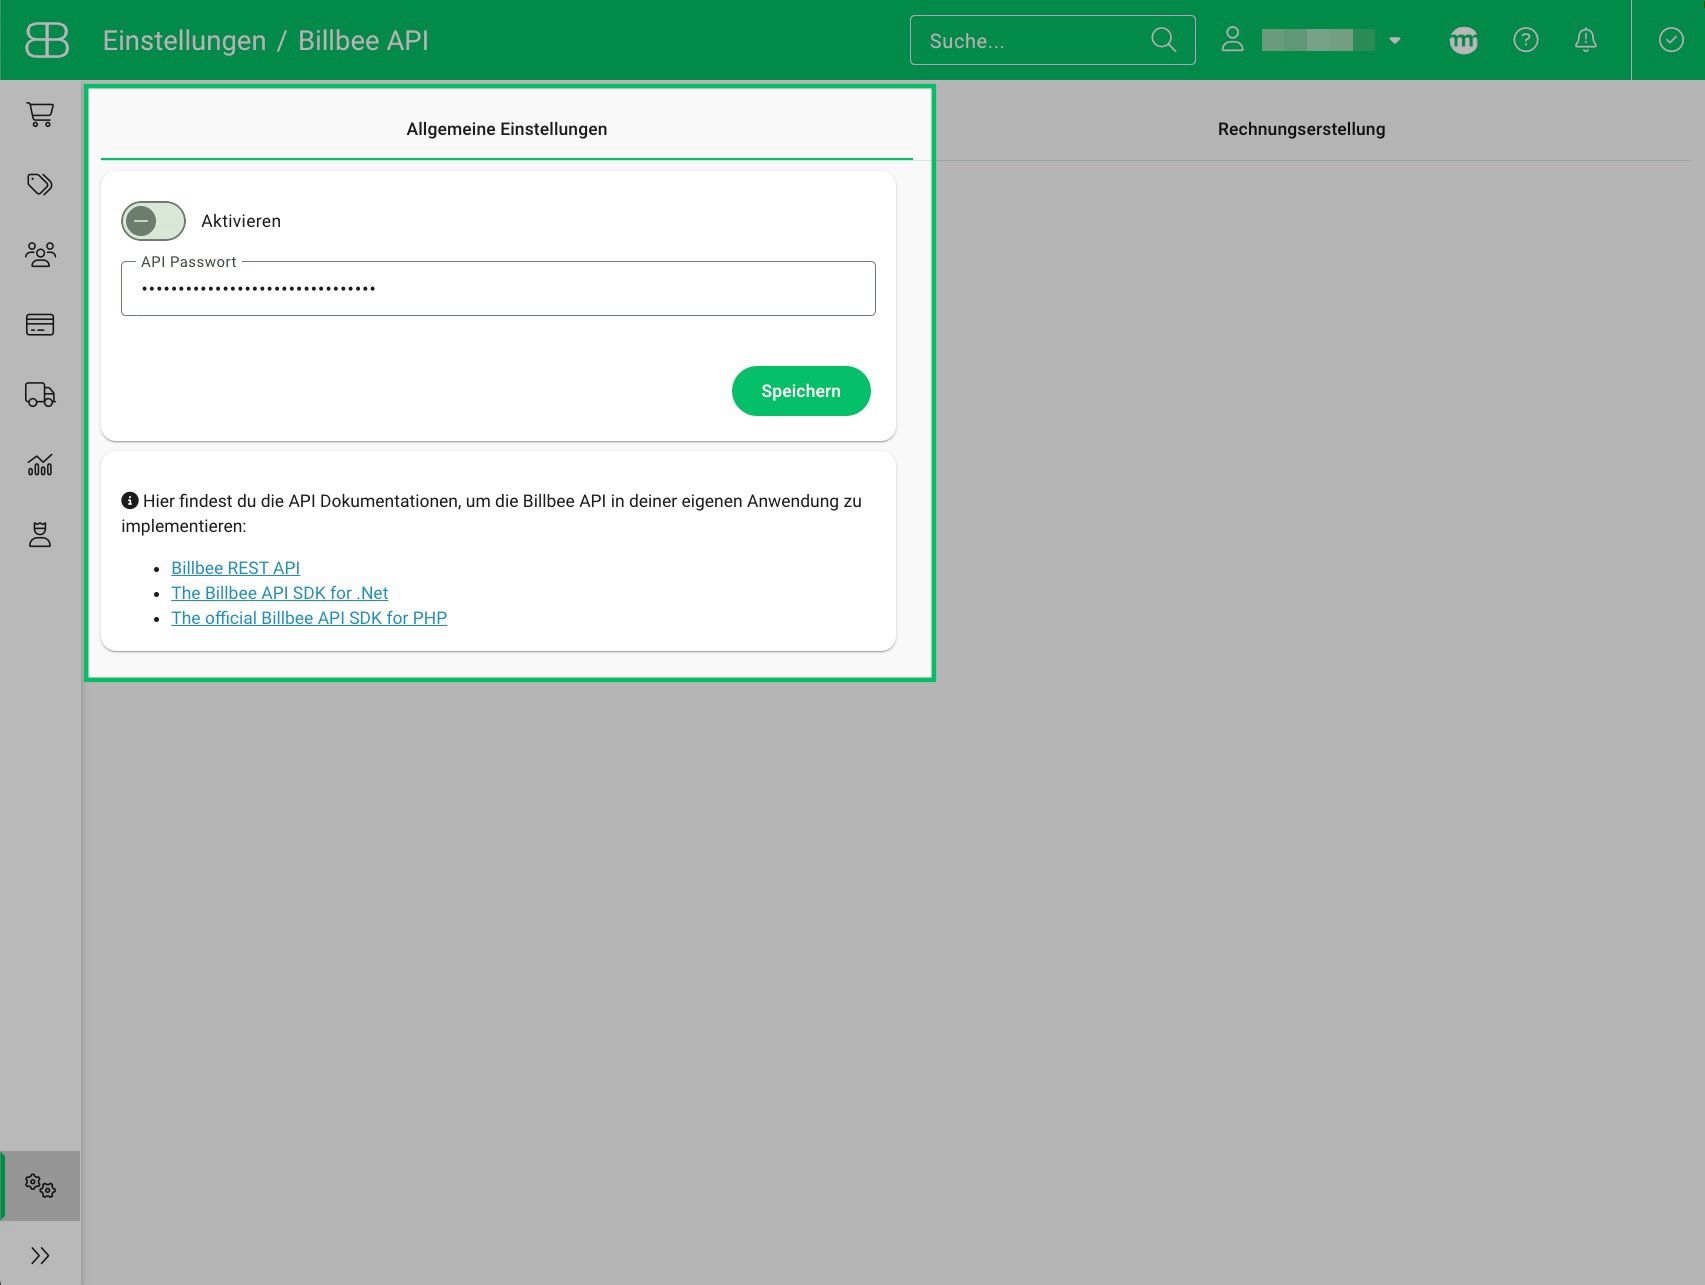This screenshot has width=1705, height=1285.
Task: Open the delivery truck shipping section
Action: tap(40, 394)
